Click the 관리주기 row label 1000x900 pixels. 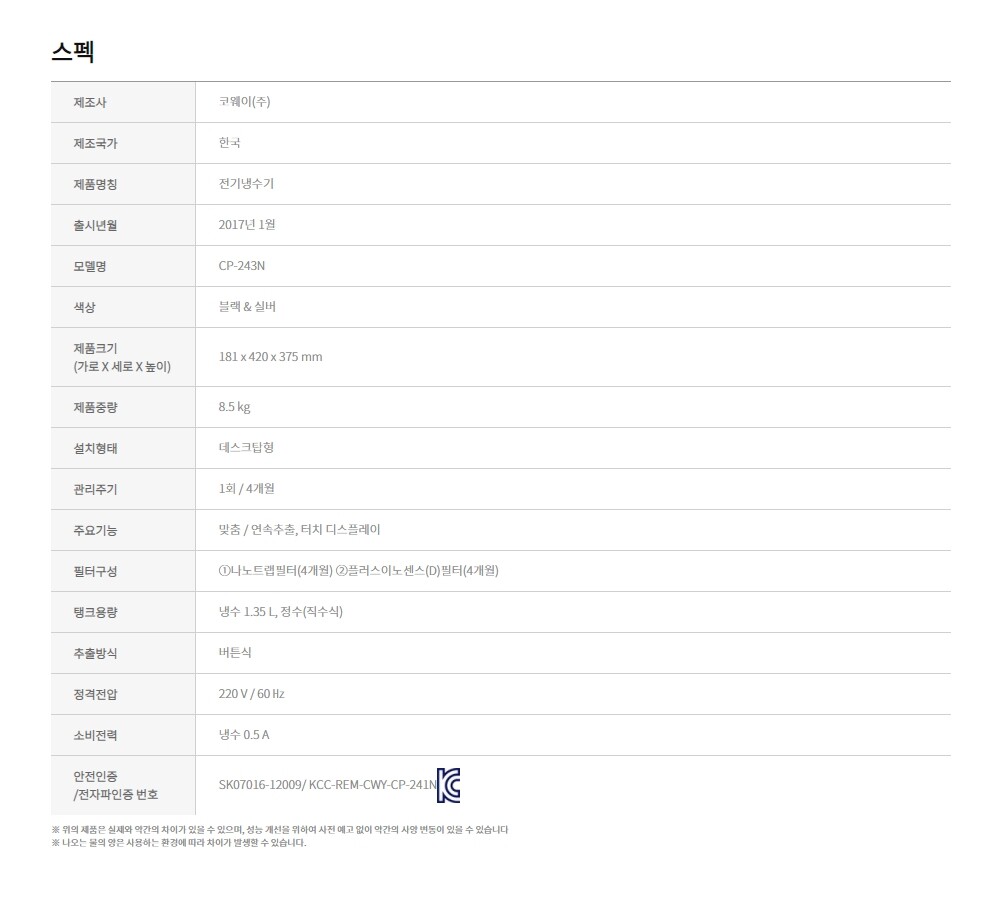point(95,489)
